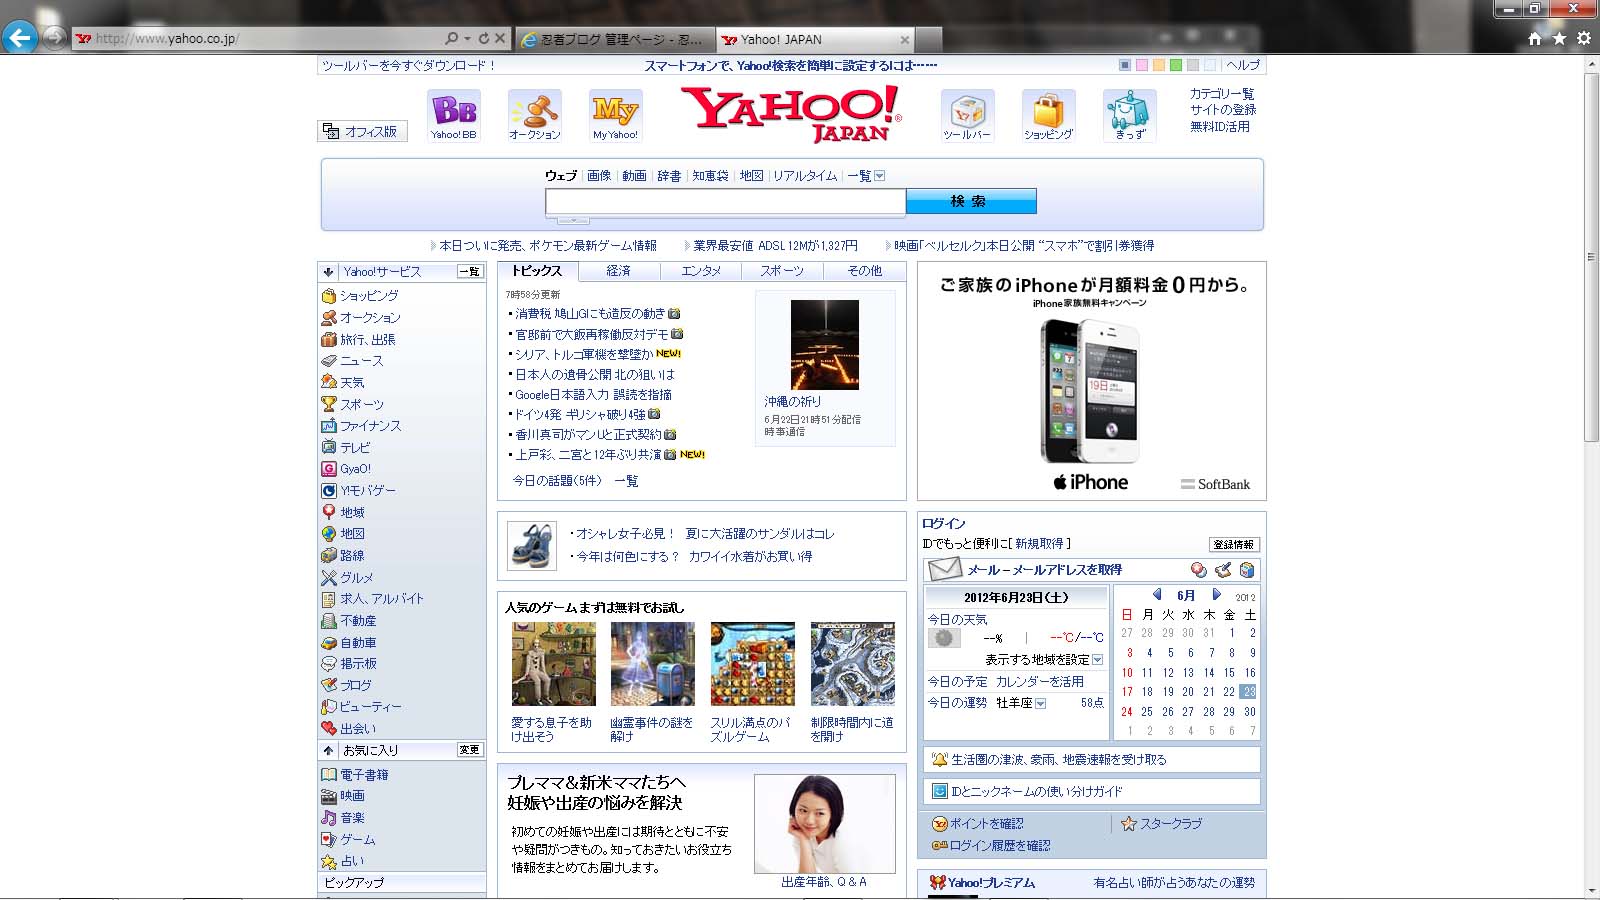Collapse the お気に入り section arrow
Viewport: 1600px width, 900px height.
tap(328, 750)
